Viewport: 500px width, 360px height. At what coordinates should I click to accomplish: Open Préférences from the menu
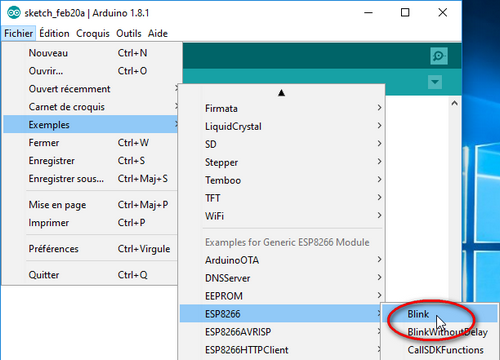[x=90, y=249]
